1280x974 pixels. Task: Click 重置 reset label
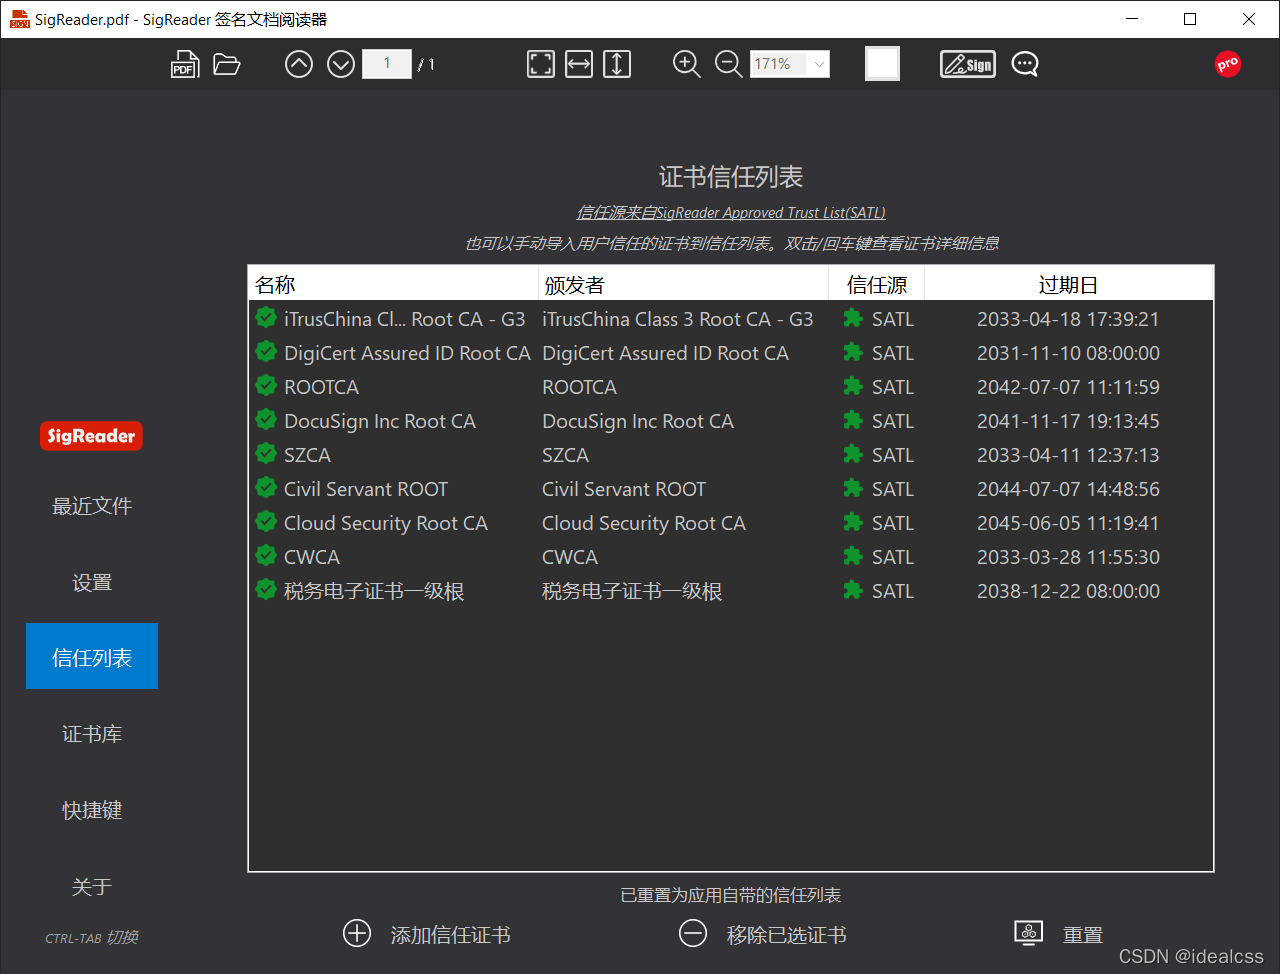click(1083, 935)
